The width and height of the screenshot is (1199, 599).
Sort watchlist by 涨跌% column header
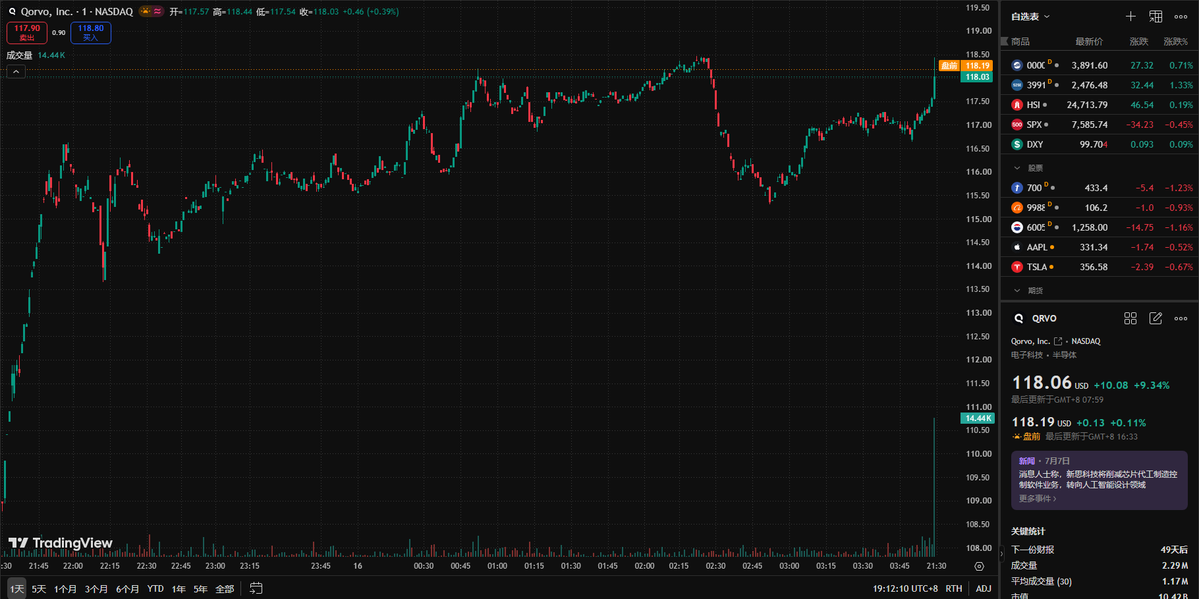click(1175, 41)
